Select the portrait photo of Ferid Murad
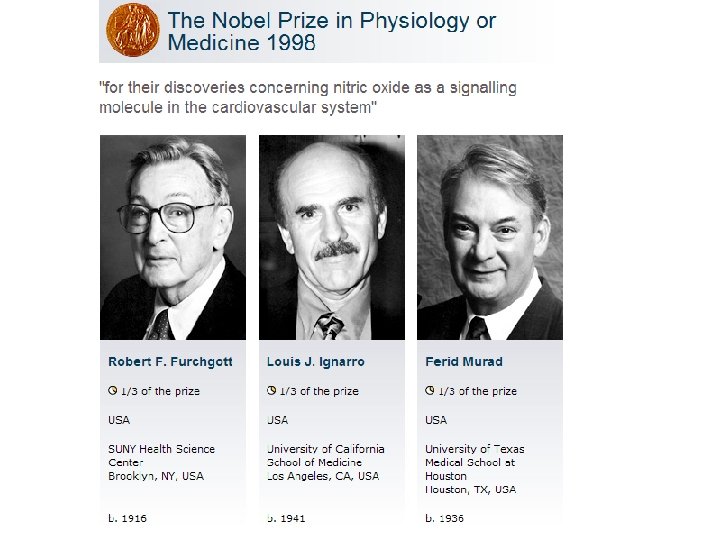720x540 pixels. click(x=490, y=237)
